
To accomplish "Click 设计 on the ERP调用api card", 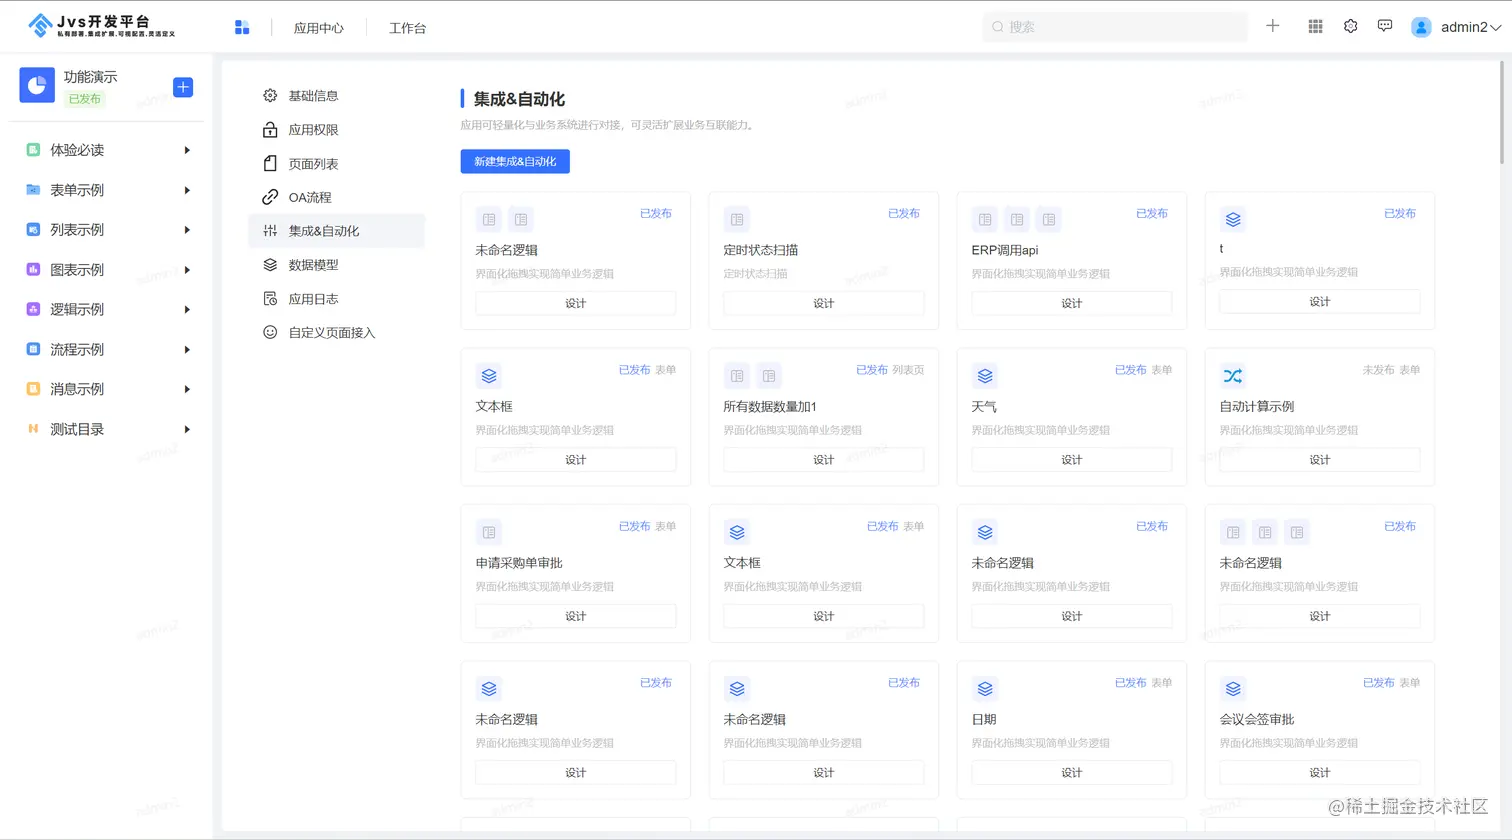I will [x=1072, y=303].
